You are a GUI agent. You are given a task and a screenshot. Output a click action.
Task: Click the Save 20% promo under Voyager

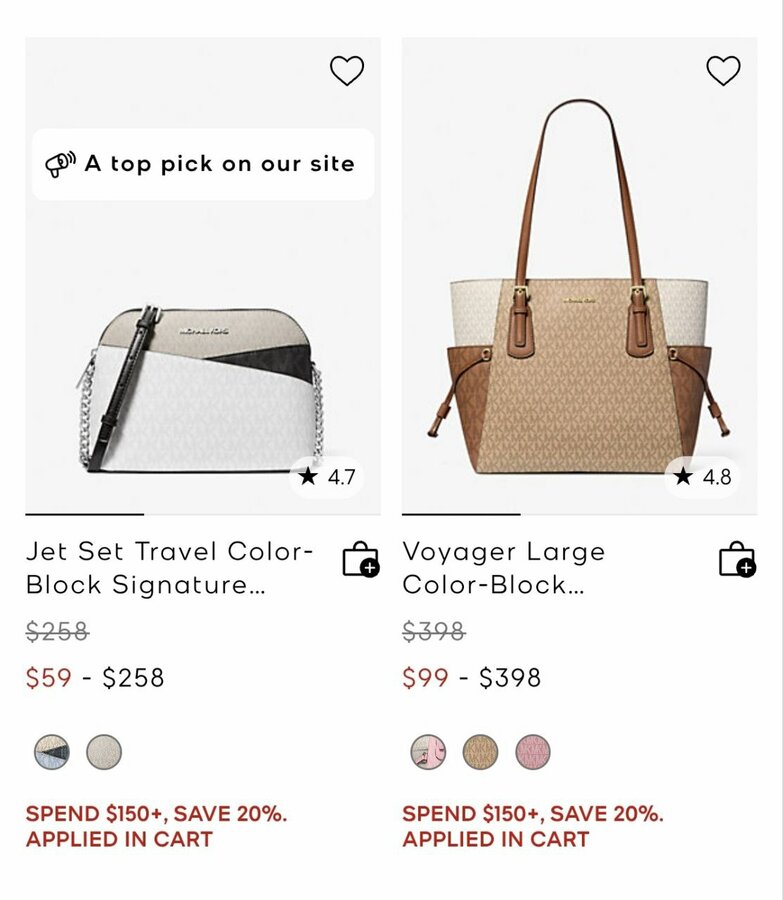coord(532,826)
